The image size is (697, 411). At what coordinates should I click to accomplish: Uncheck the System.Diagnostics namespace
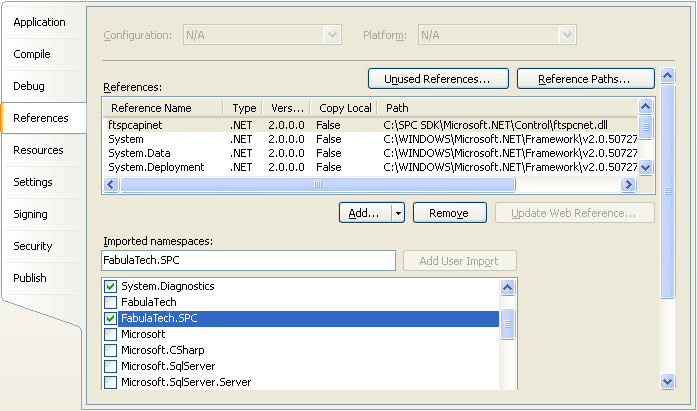[110, 286]
